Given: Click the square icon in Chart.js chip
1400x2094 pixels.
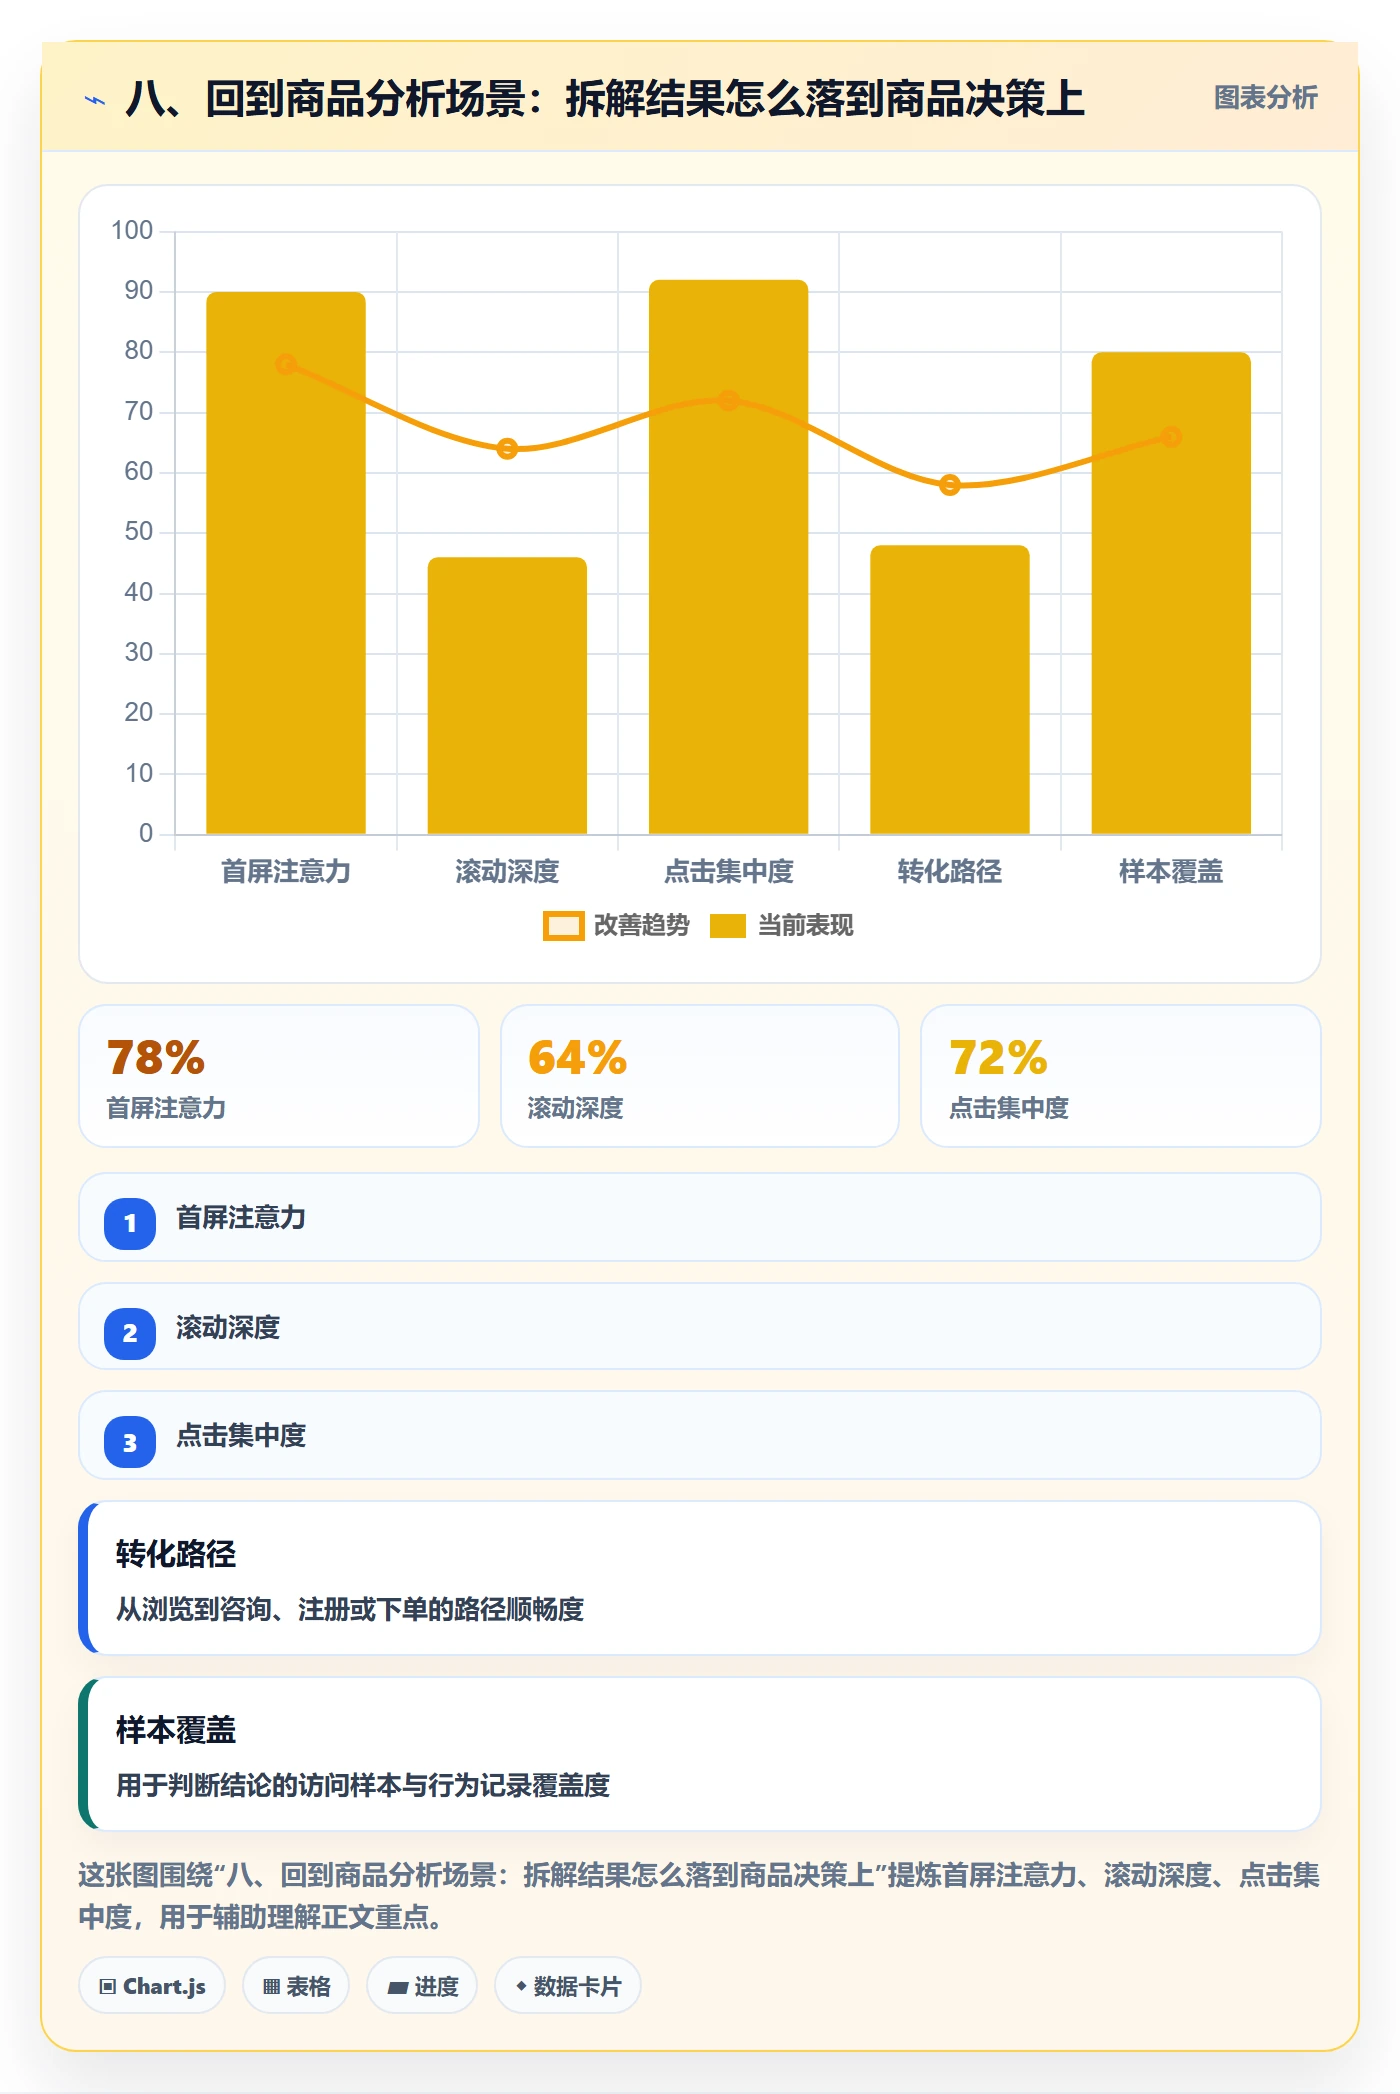Looking at the screenshot, I should tap(108, 1987).
